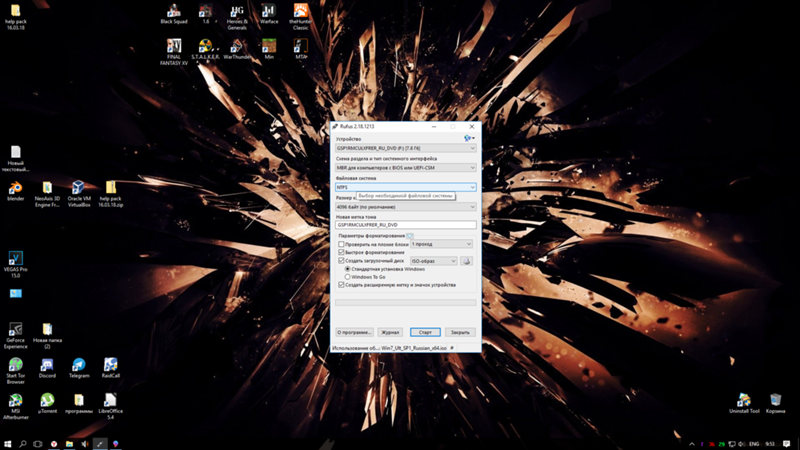Image resolution: width=800 pixels, height=450 pixels.
Task: Click status text Win7_Ult_SP1_Russian_x64.iso
Action: pos(414,348)
